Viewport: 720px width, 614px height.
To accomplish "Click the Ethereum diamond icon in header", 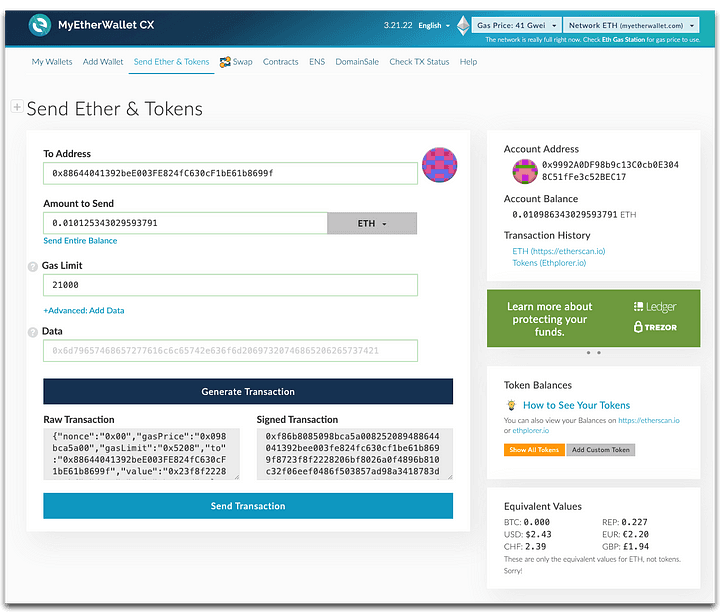I will pos(463,25).
